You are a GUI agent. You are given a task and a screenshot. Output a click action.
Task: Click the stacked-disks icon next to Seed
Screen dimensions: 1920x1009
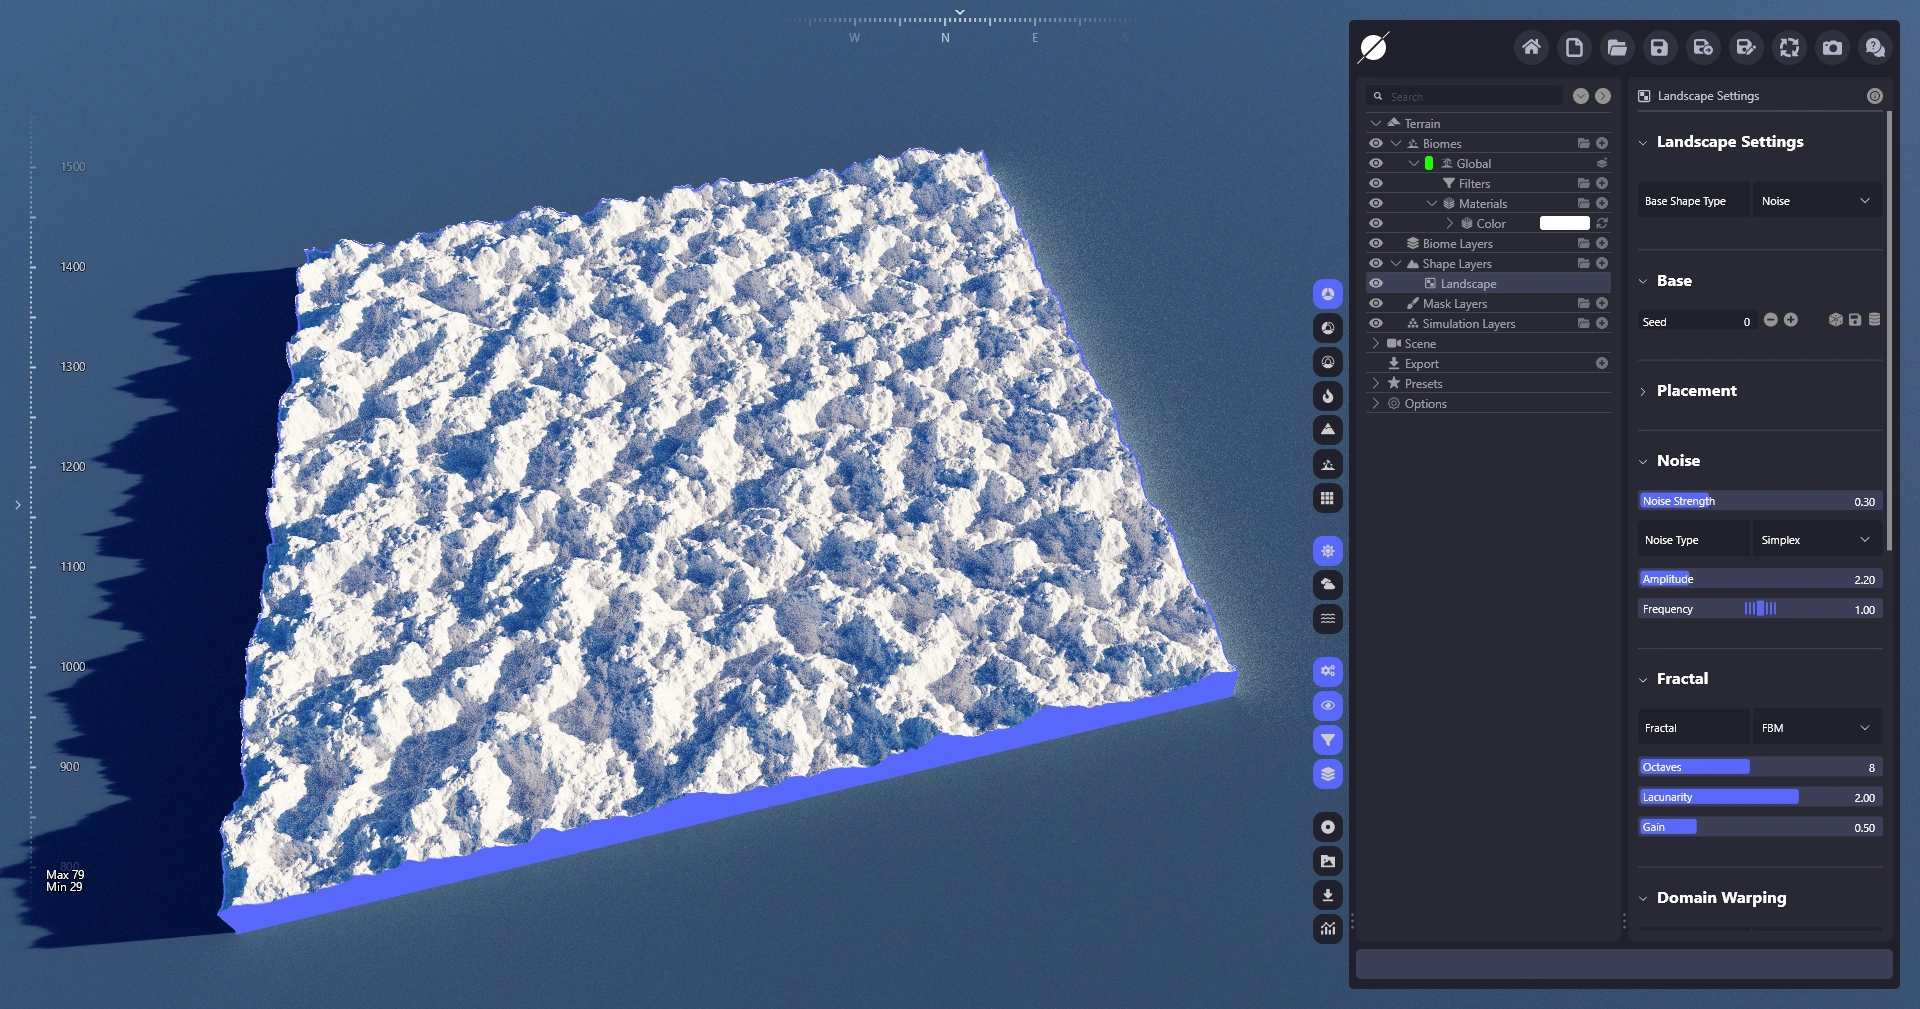click(x=1874, y=320)
